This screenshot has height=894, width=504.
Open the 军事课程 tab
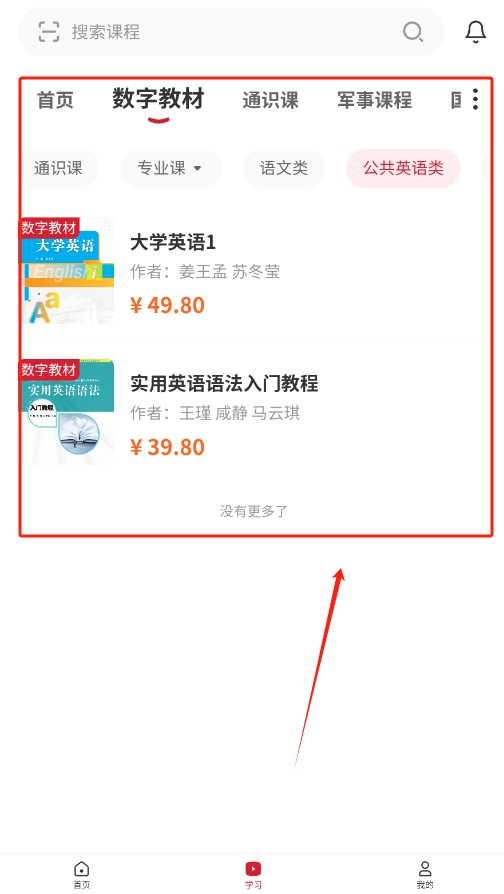pos(374,100)
